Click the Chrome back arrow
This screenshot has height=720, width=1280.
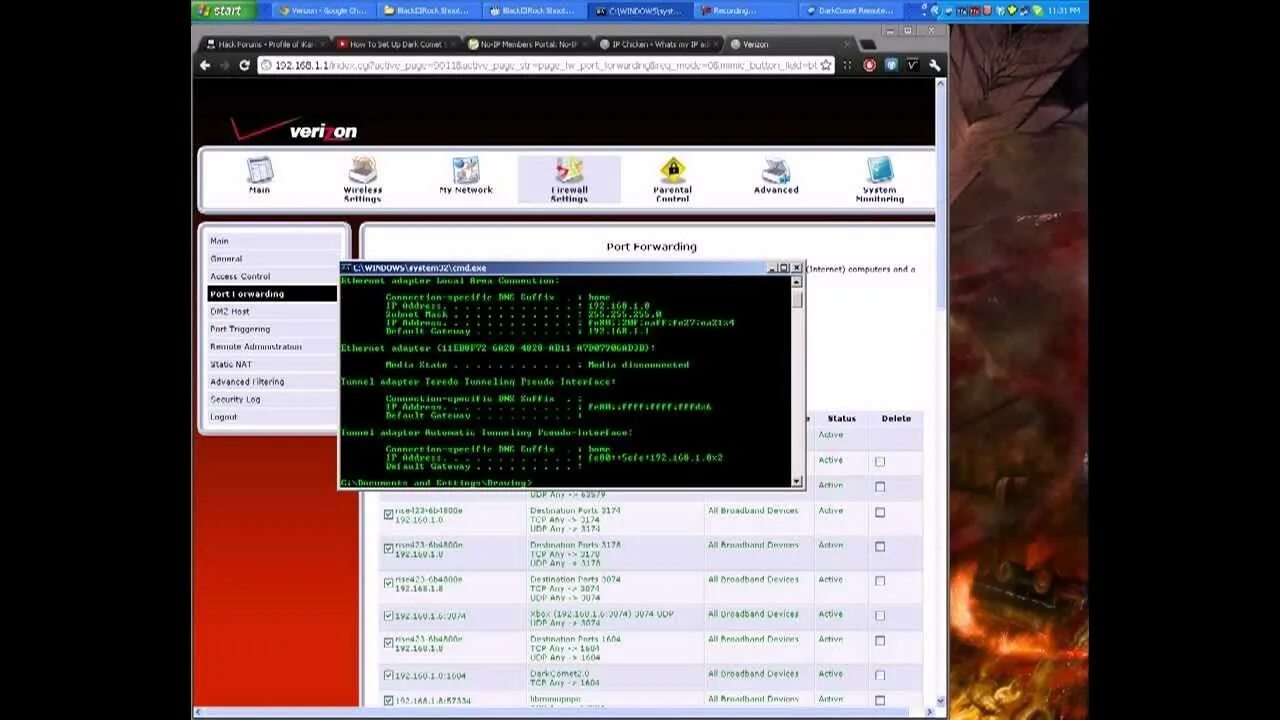point(205,65)
